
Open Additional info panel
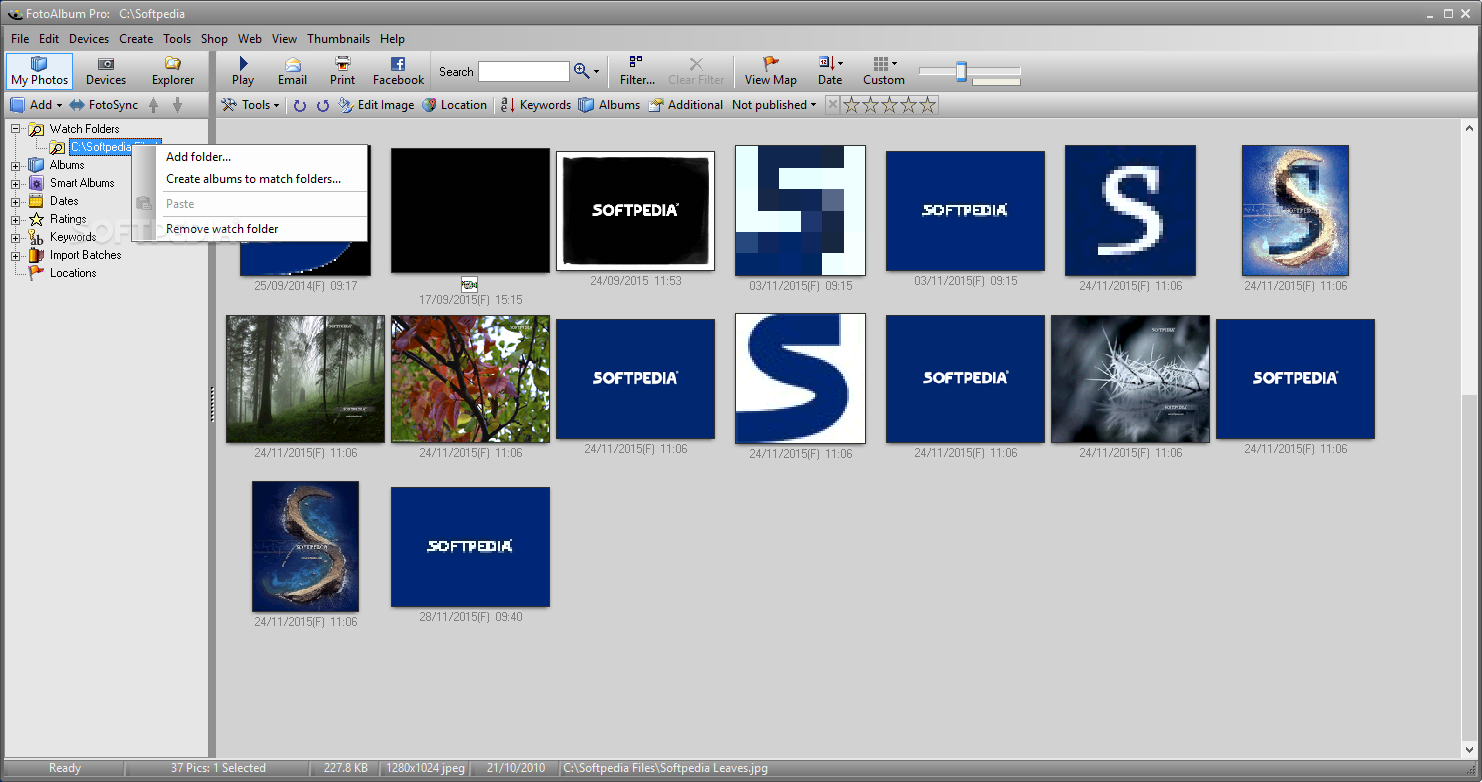coord(685,105)
